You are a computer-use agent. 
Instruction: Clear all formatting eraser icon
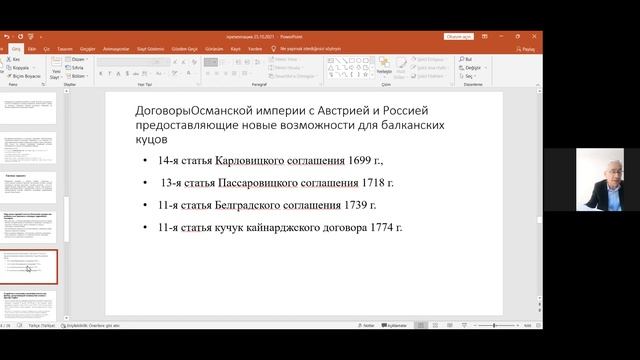point(194,62)
